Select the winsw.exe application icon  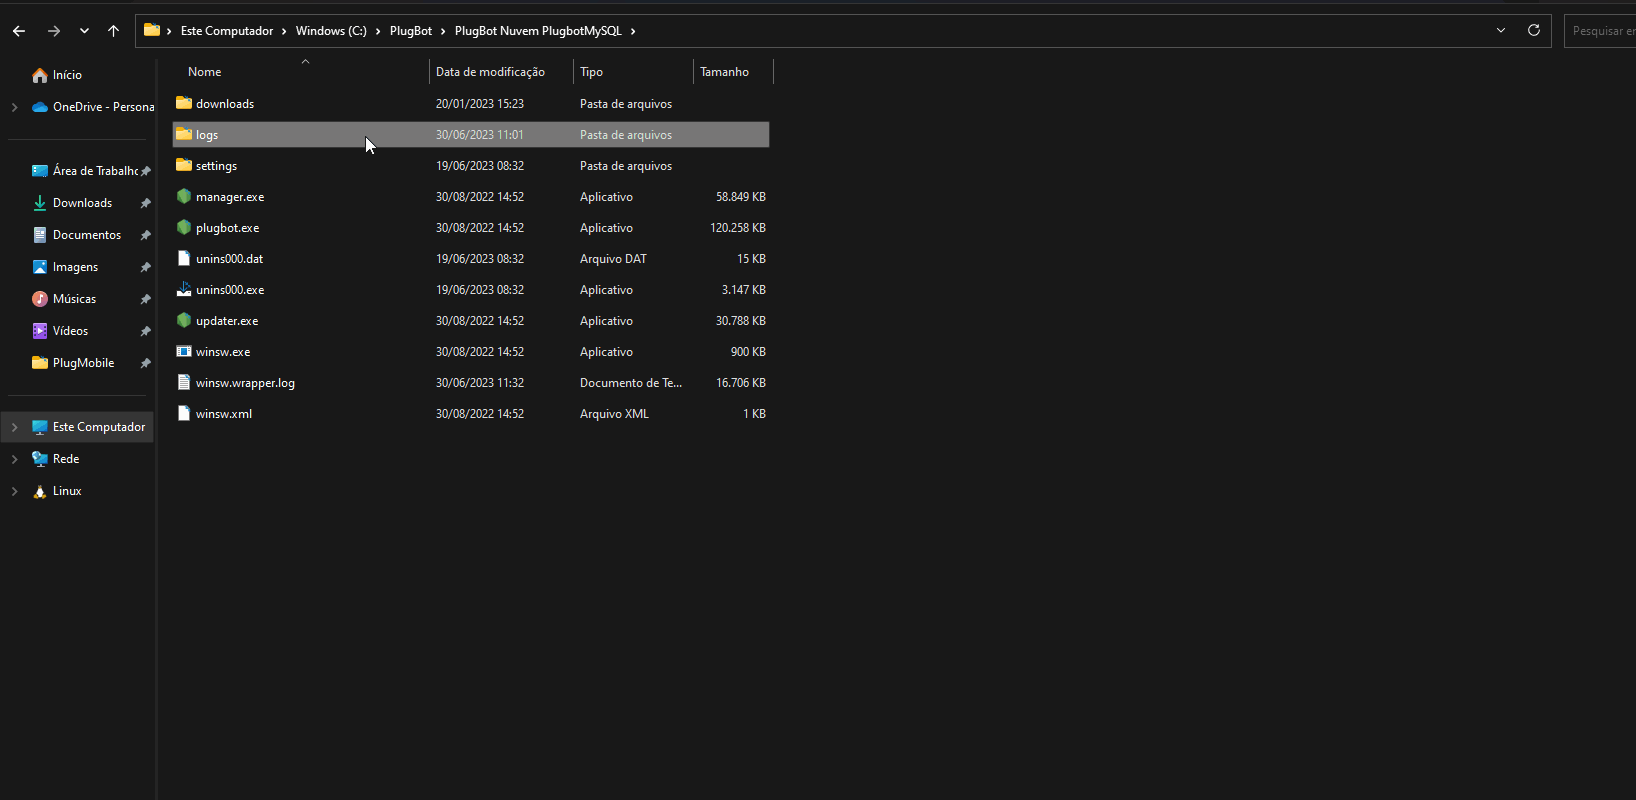[184, 351]
